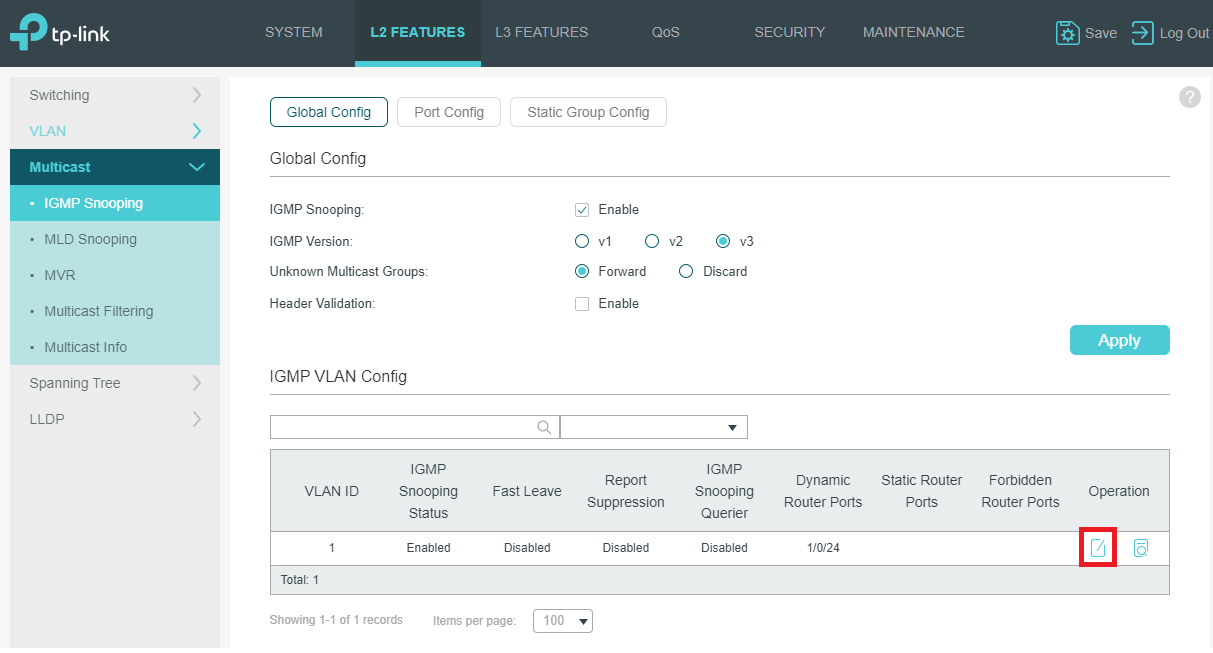The image size is (1213, 653).
Task: Open the Items per page dropdown
Action: click(x=563, y=621)
